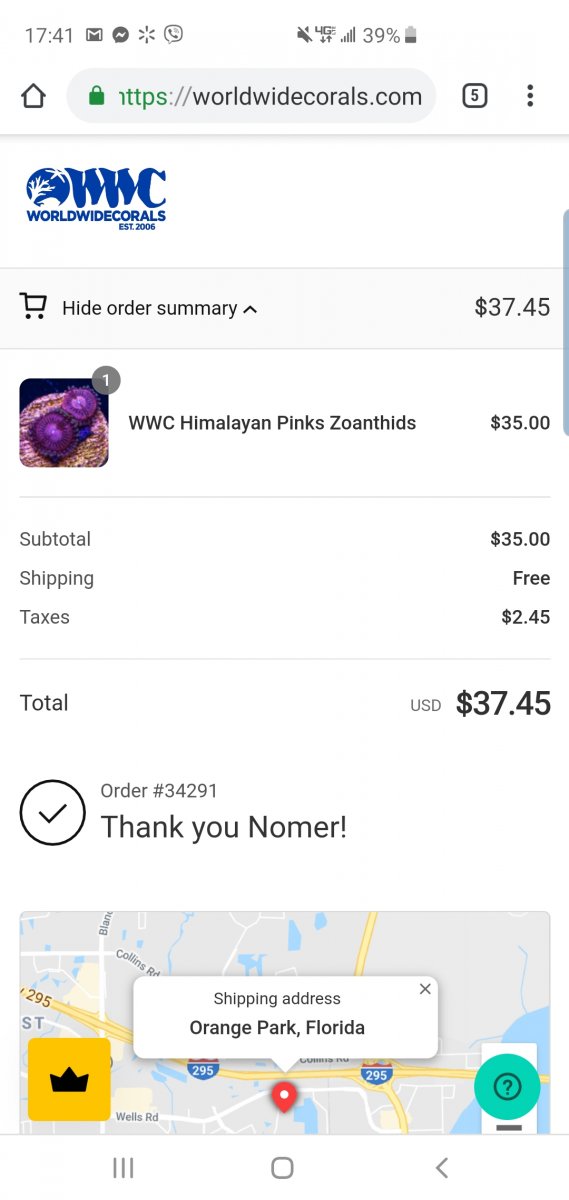This screenshot has height=1200, width=569.
Task: Tap the order confirmed checkmark circle
Action: [52, 812]
